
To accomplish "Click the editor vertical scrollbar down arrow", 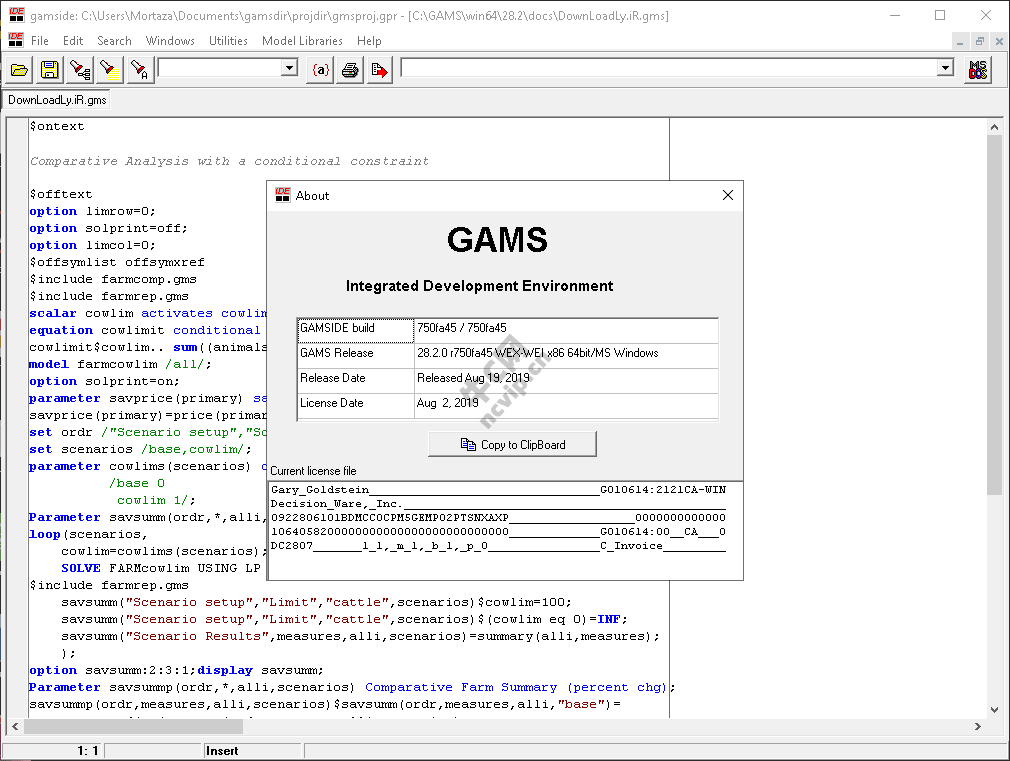I will pyautogui.click(x=995, y=710).
